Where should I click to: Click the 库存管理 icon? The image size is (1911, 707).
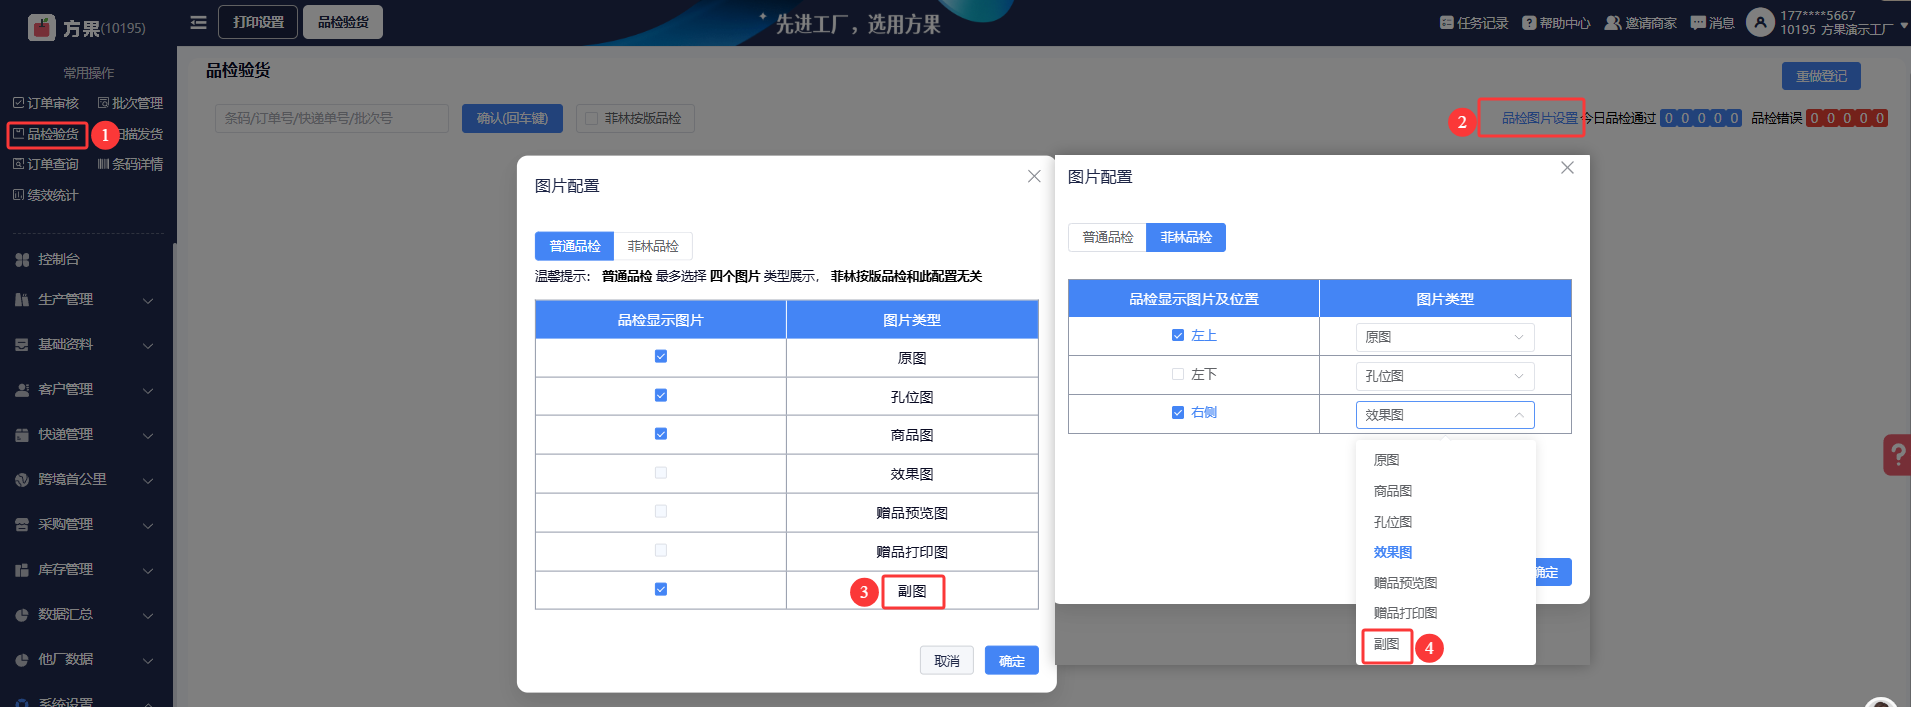pos(22,570)
